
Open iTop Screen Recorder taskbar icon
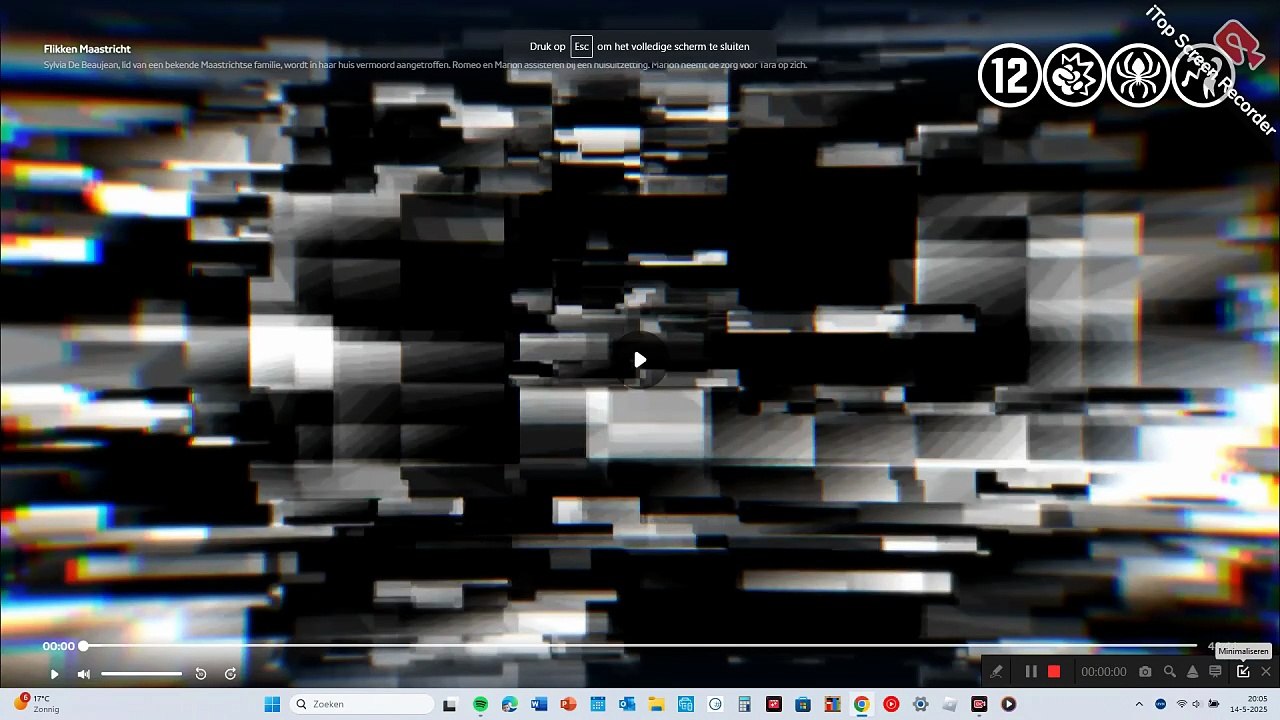[979, 704]
